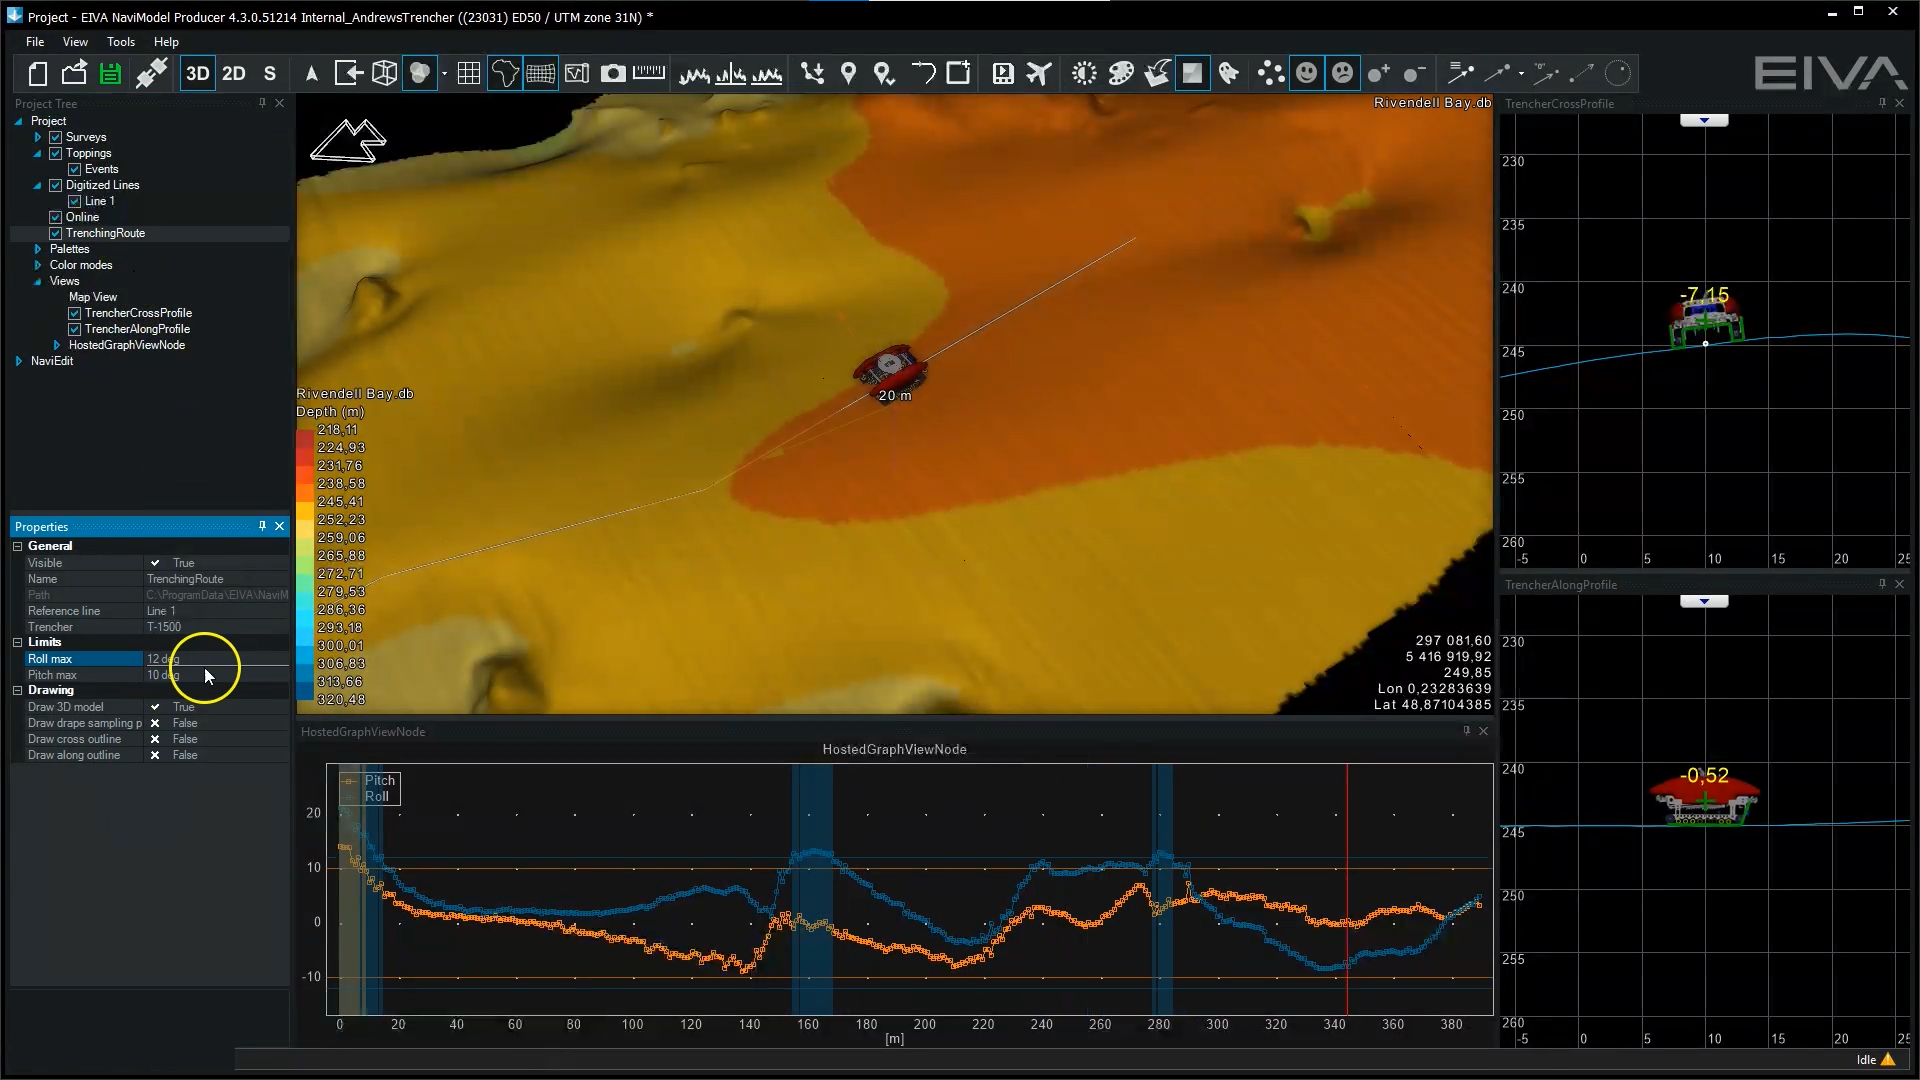Viewport: 1920px width, 1080px height.
Task: Open dropdown arrow next to shading icon
Action: click(444, 73)
